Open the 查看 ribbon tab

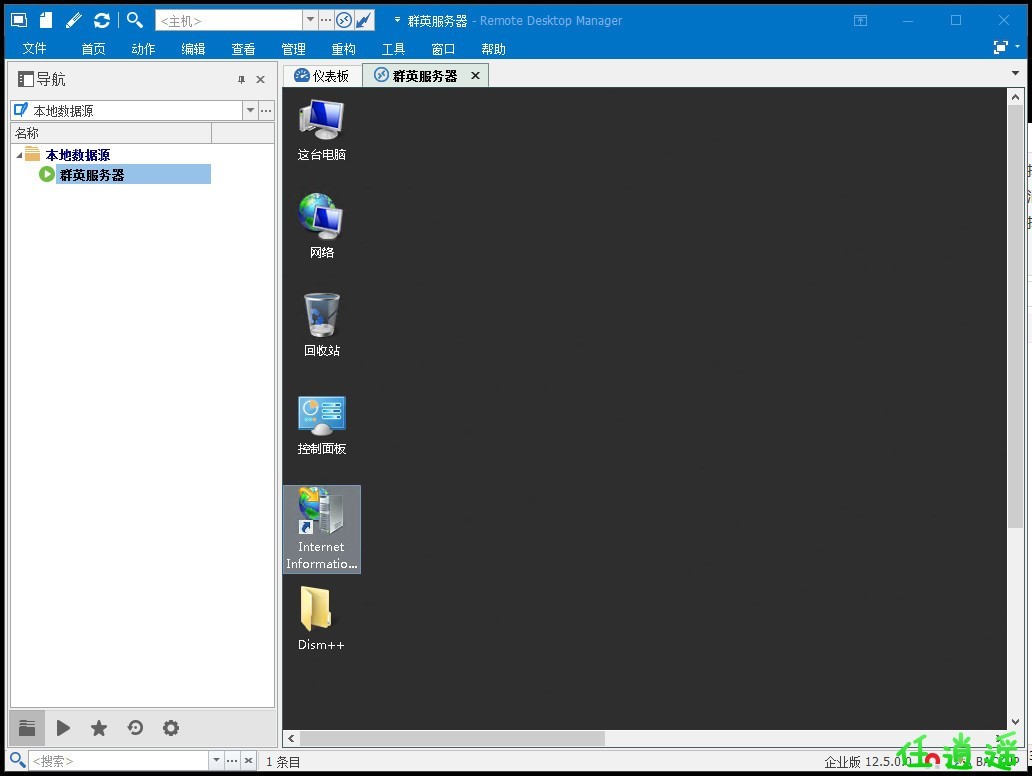243,49
